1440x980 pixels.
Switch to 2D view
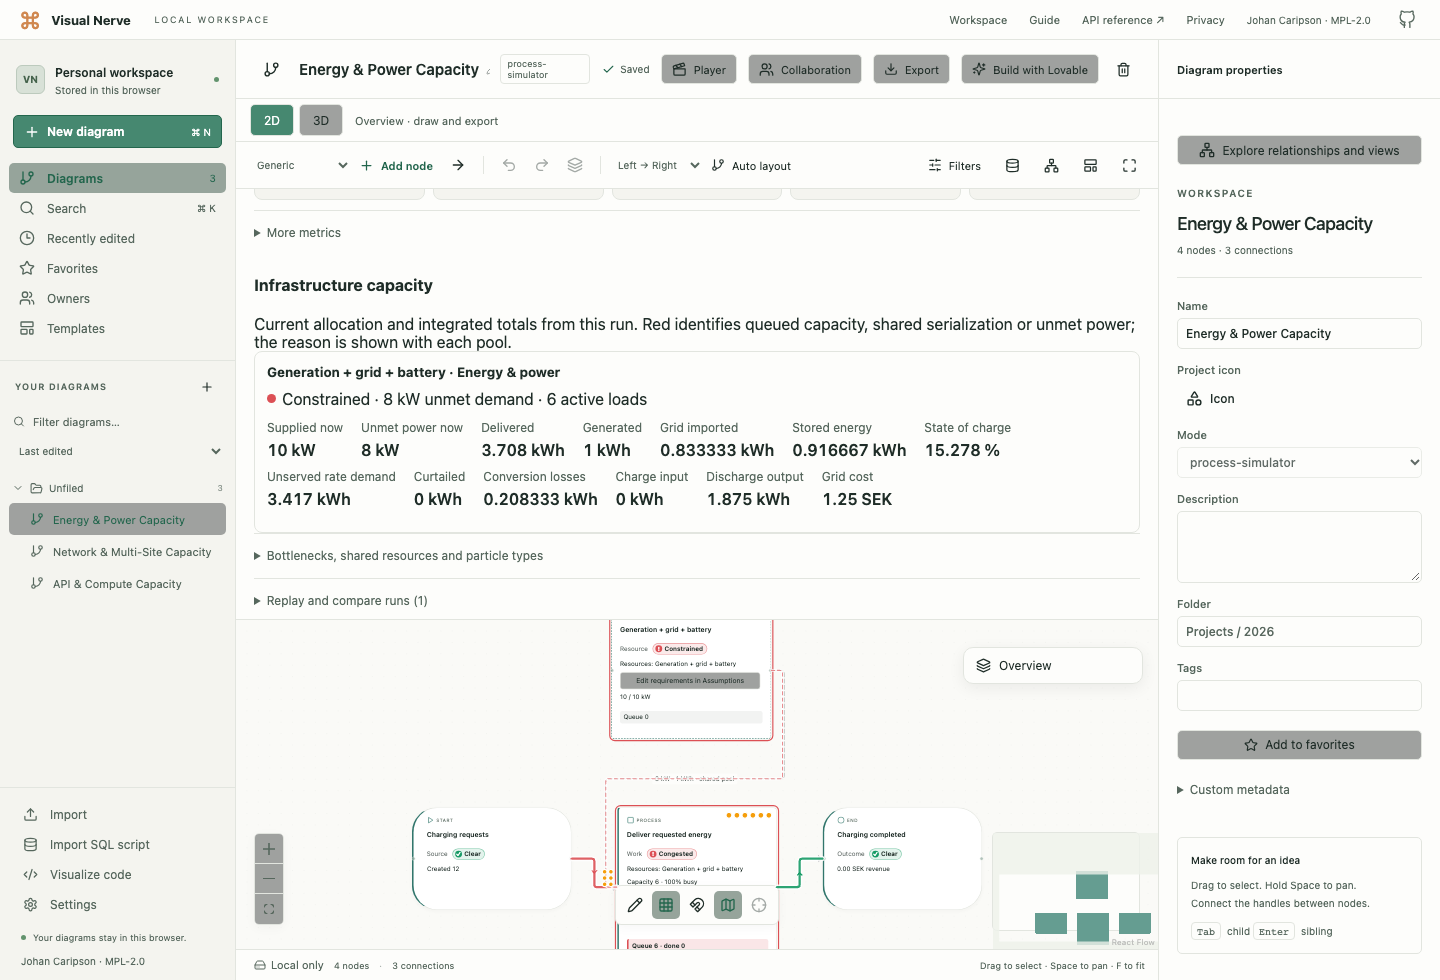[272, 120]
